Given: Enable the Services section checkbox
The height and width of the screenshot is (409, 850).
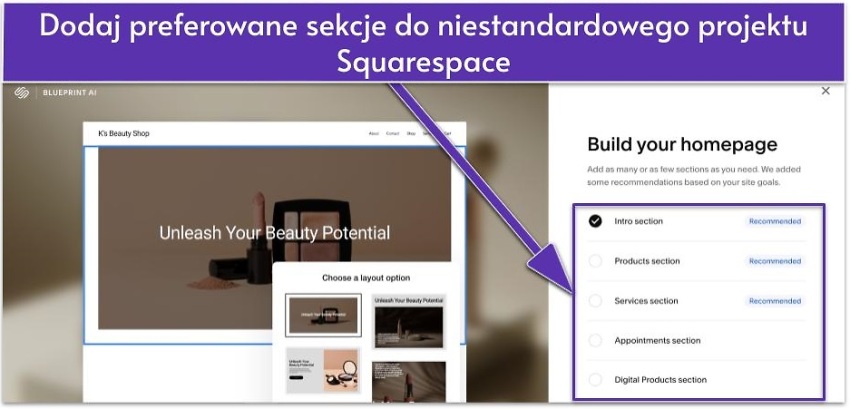Looking at the screenshot, I should coord(595,301).
